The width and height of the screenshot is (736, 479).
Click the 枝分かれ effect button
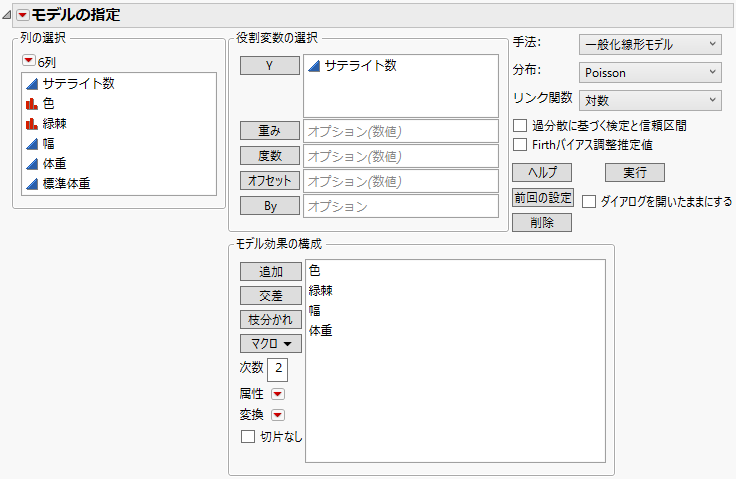270,320
